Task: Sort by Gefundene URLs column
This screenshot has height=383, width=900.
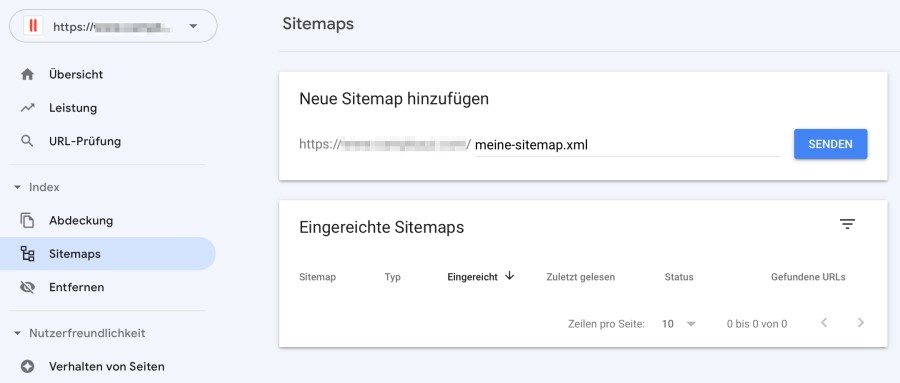Action: tap(808, 277)
